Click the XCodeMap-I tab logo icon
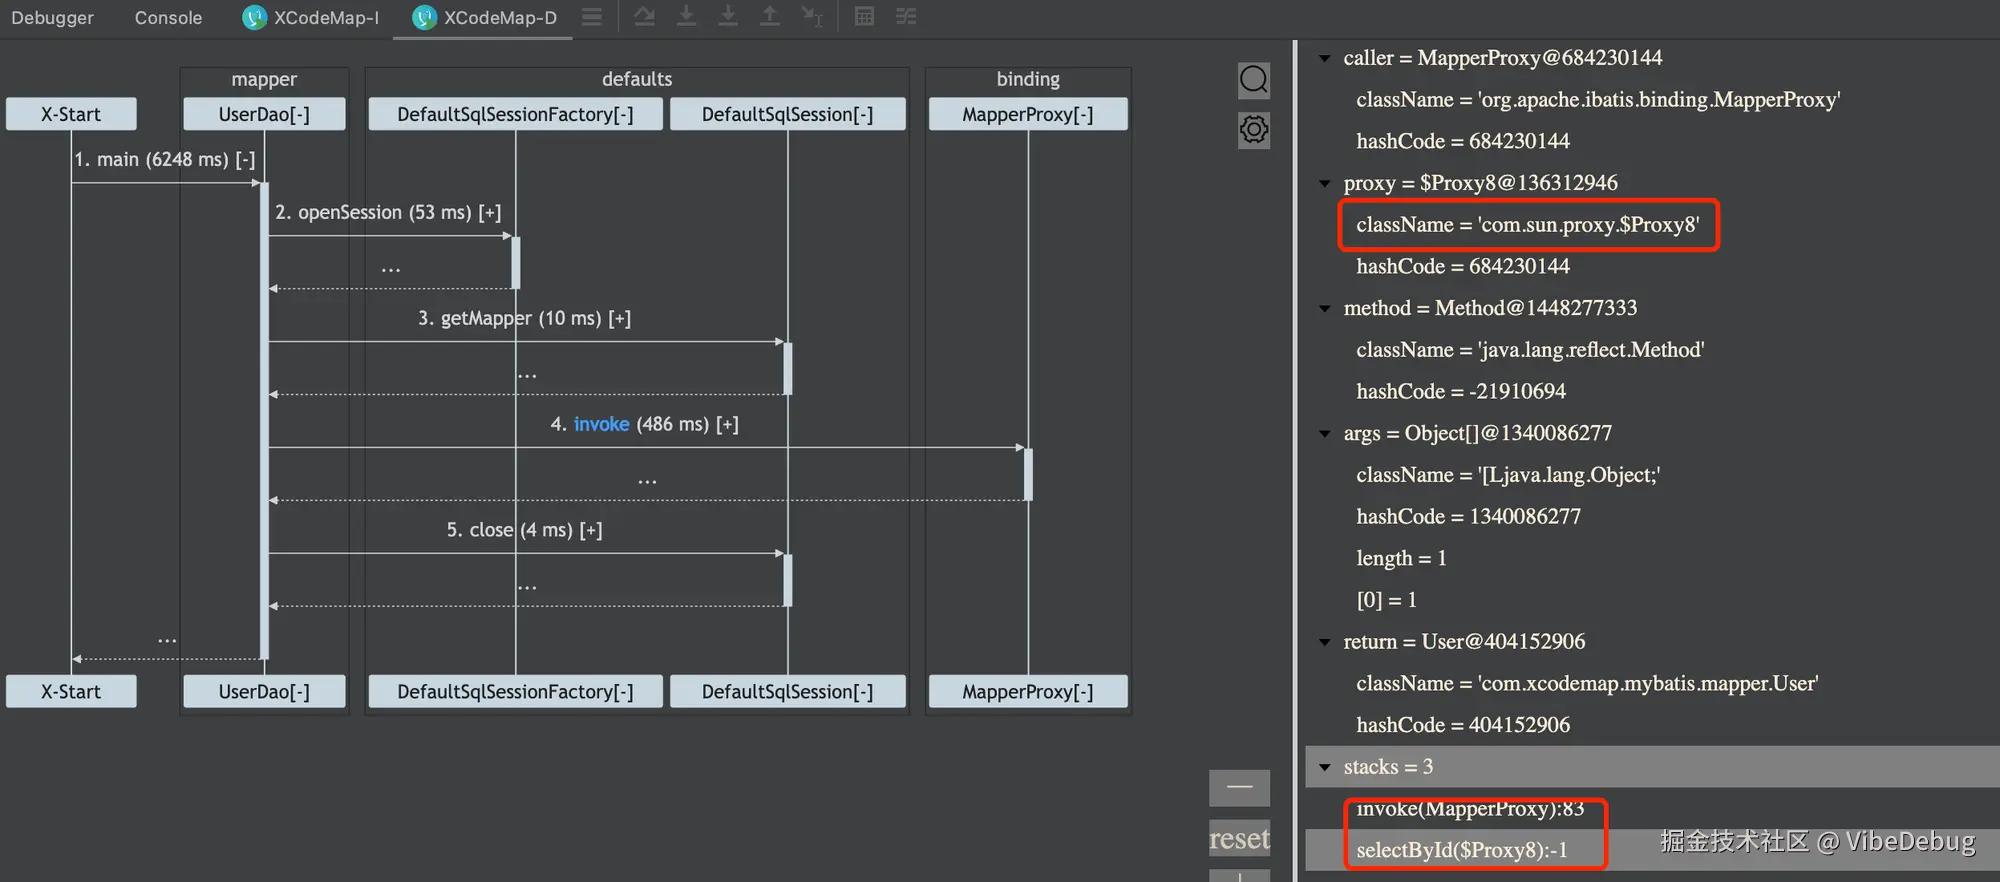Viewport: 2000px width, 882px height. (255, 17)
